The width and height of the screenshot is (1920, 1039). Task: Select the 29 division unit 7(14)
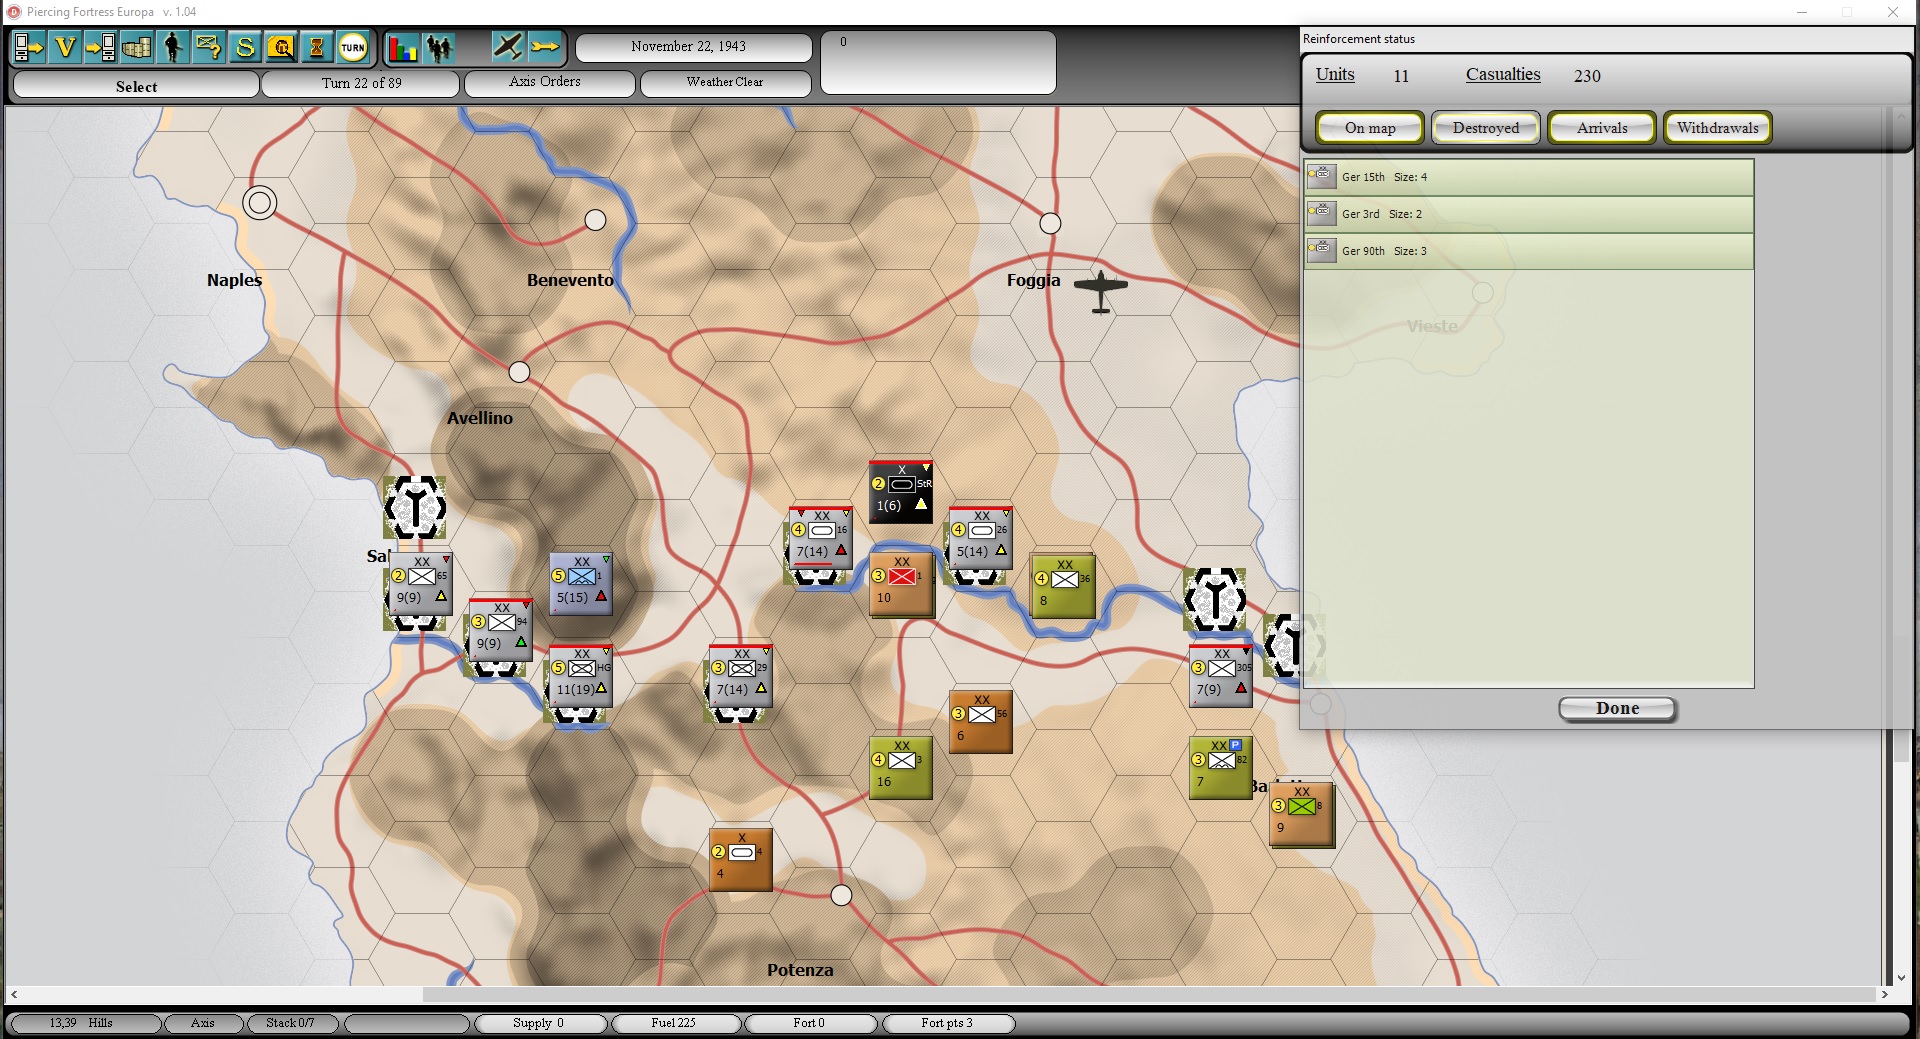click(741, 676)
